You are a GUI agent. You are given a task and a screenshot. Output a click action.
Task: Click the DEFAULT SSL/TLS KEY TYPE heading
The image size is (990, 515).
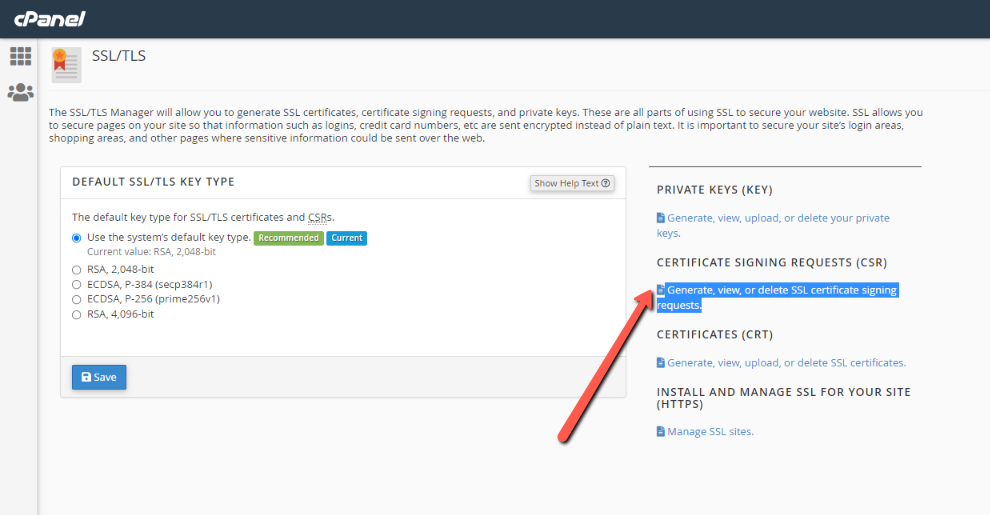pos(153,182)
